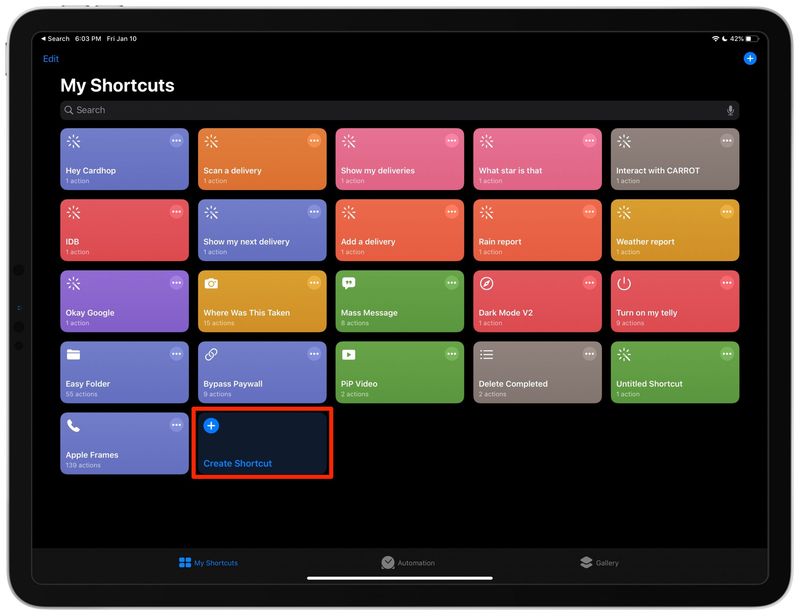Image resolution: width=800 pixels, height=616 pixels.
Task: Open options for Rain report shortcut
Action: point(589,212)
